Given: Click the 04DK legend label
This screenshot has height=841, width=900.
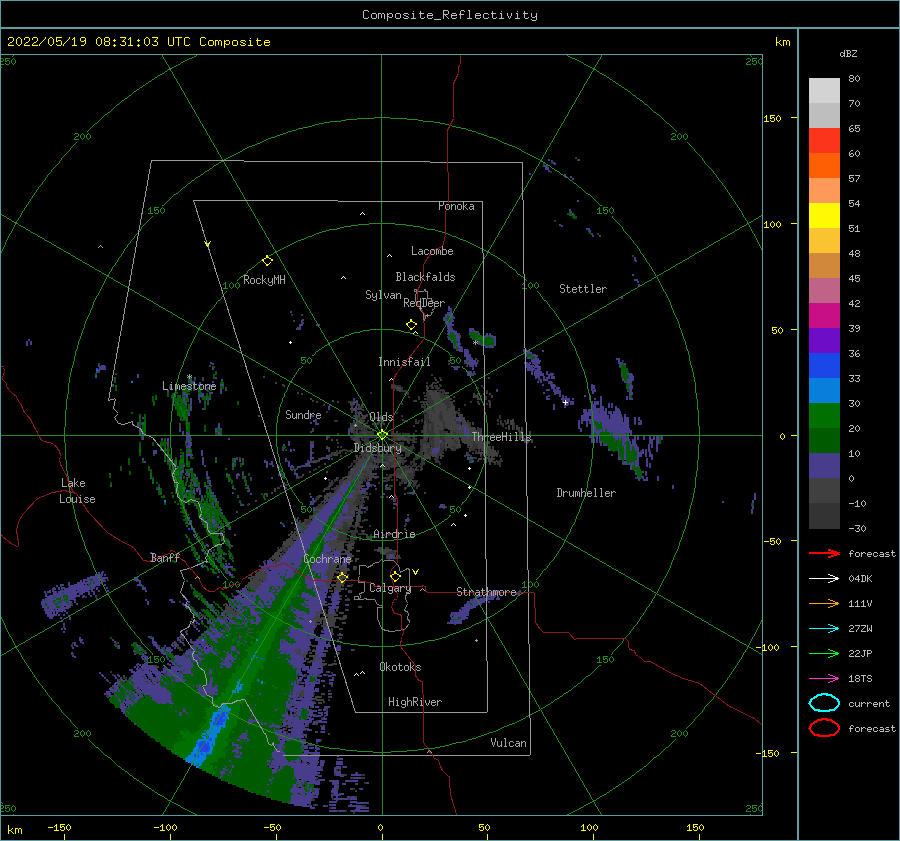Looking at the screenshot, I should [x=860, y=579].
